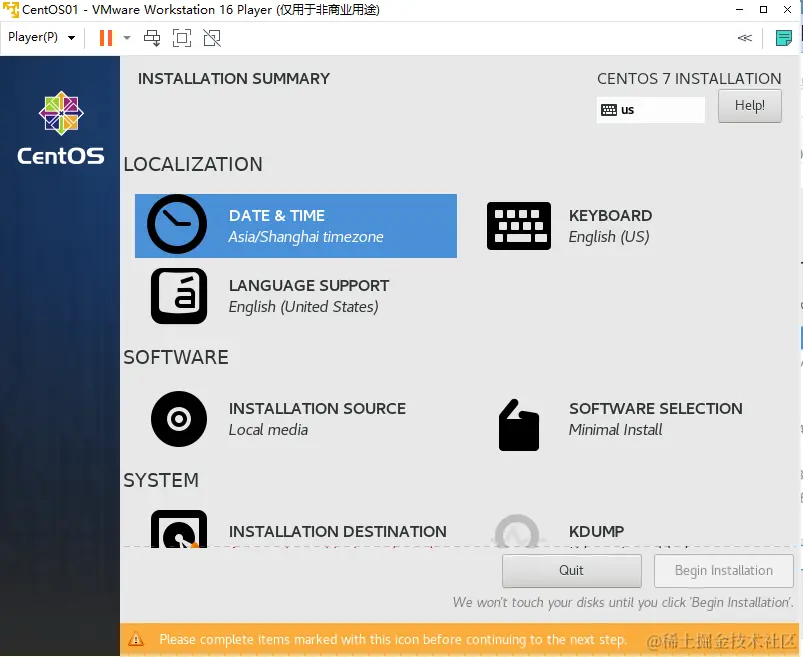803x657 pixels.
Task: Click 'English (US)' keyboard text
Action: tap(609, 237)
